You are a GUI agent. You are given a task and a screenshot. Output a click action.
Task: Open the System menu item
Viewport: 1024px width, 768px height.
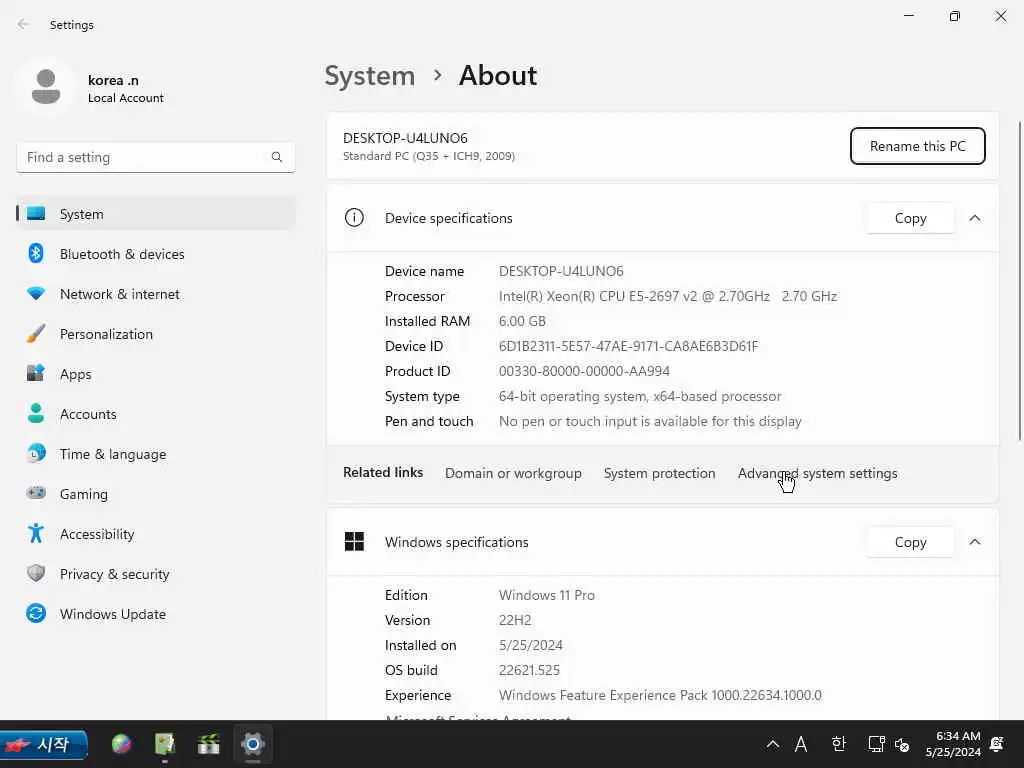point(156,214)
